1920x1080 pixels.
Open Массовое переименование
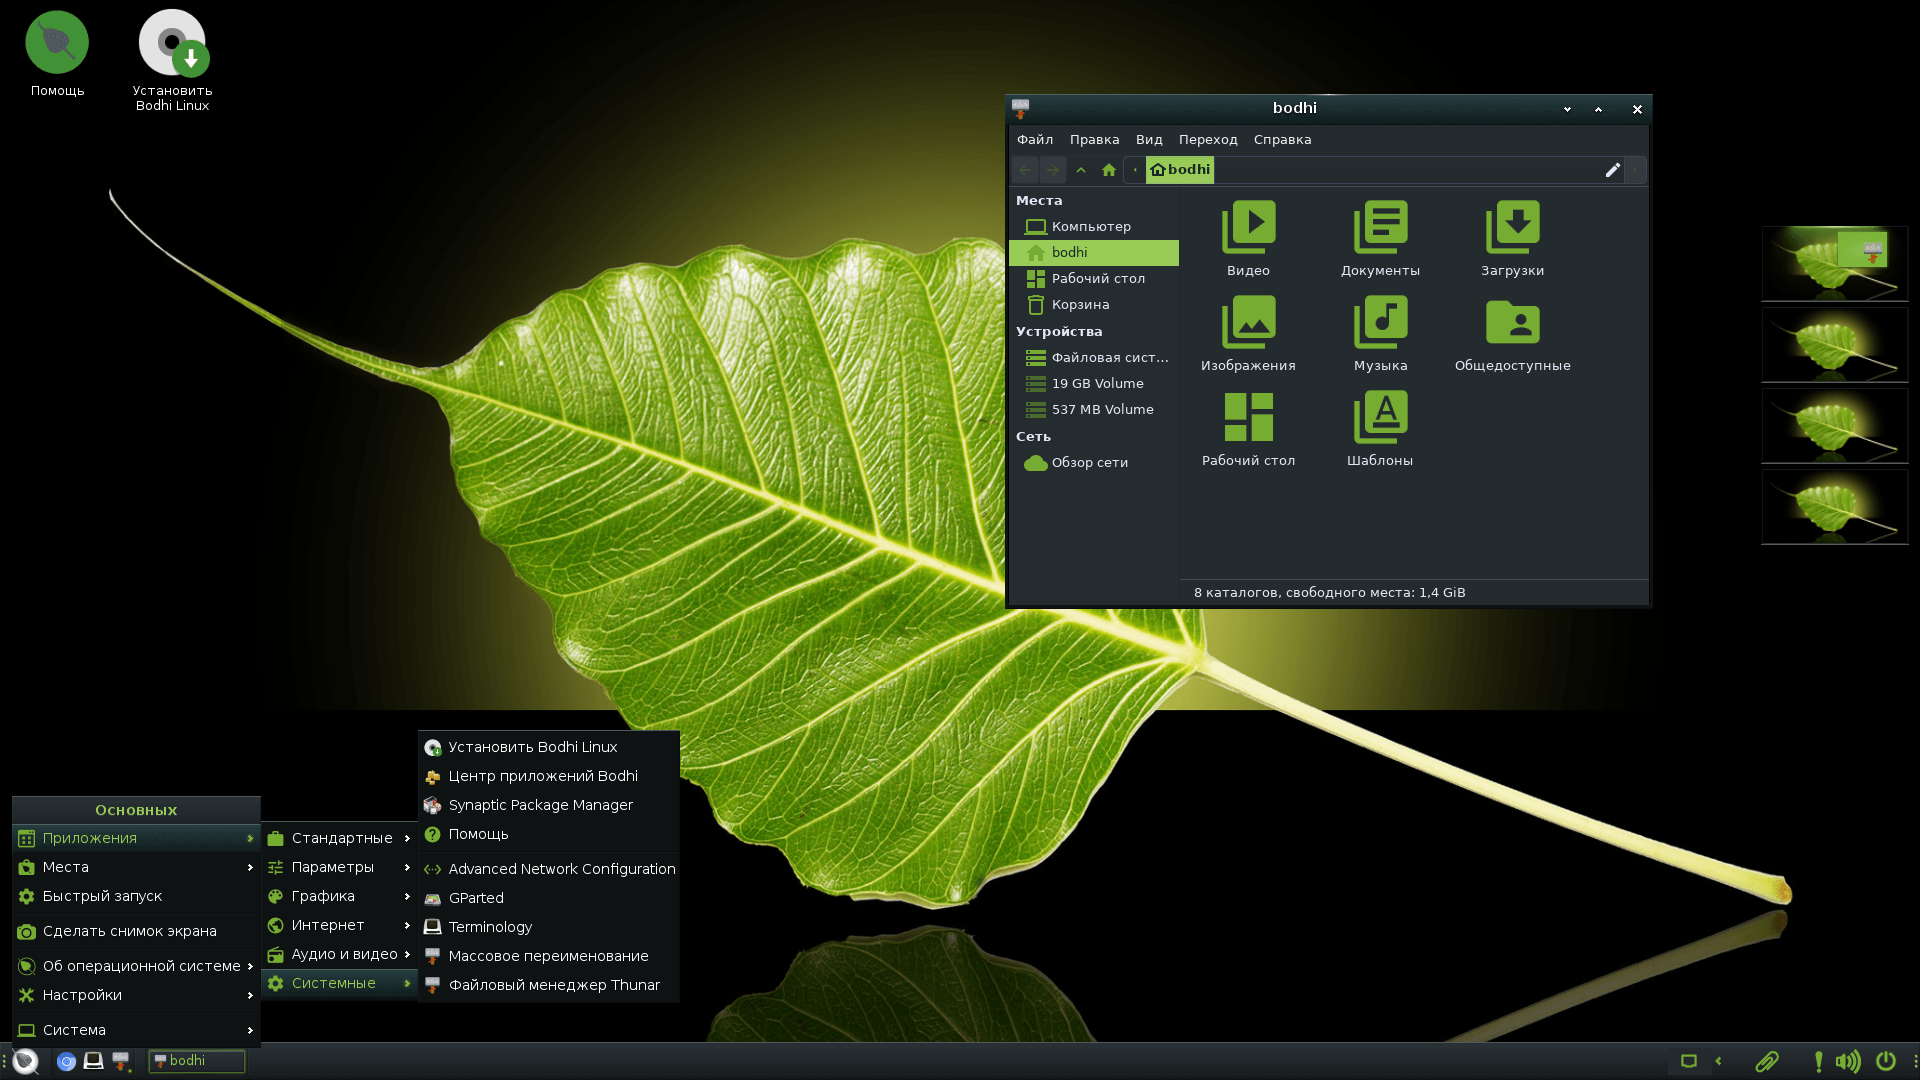[549, 956]
